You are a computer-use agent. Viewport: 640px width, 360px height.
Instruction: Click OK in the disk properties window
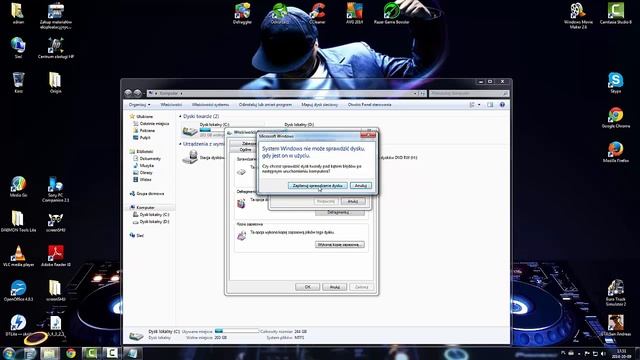point(307,287)
